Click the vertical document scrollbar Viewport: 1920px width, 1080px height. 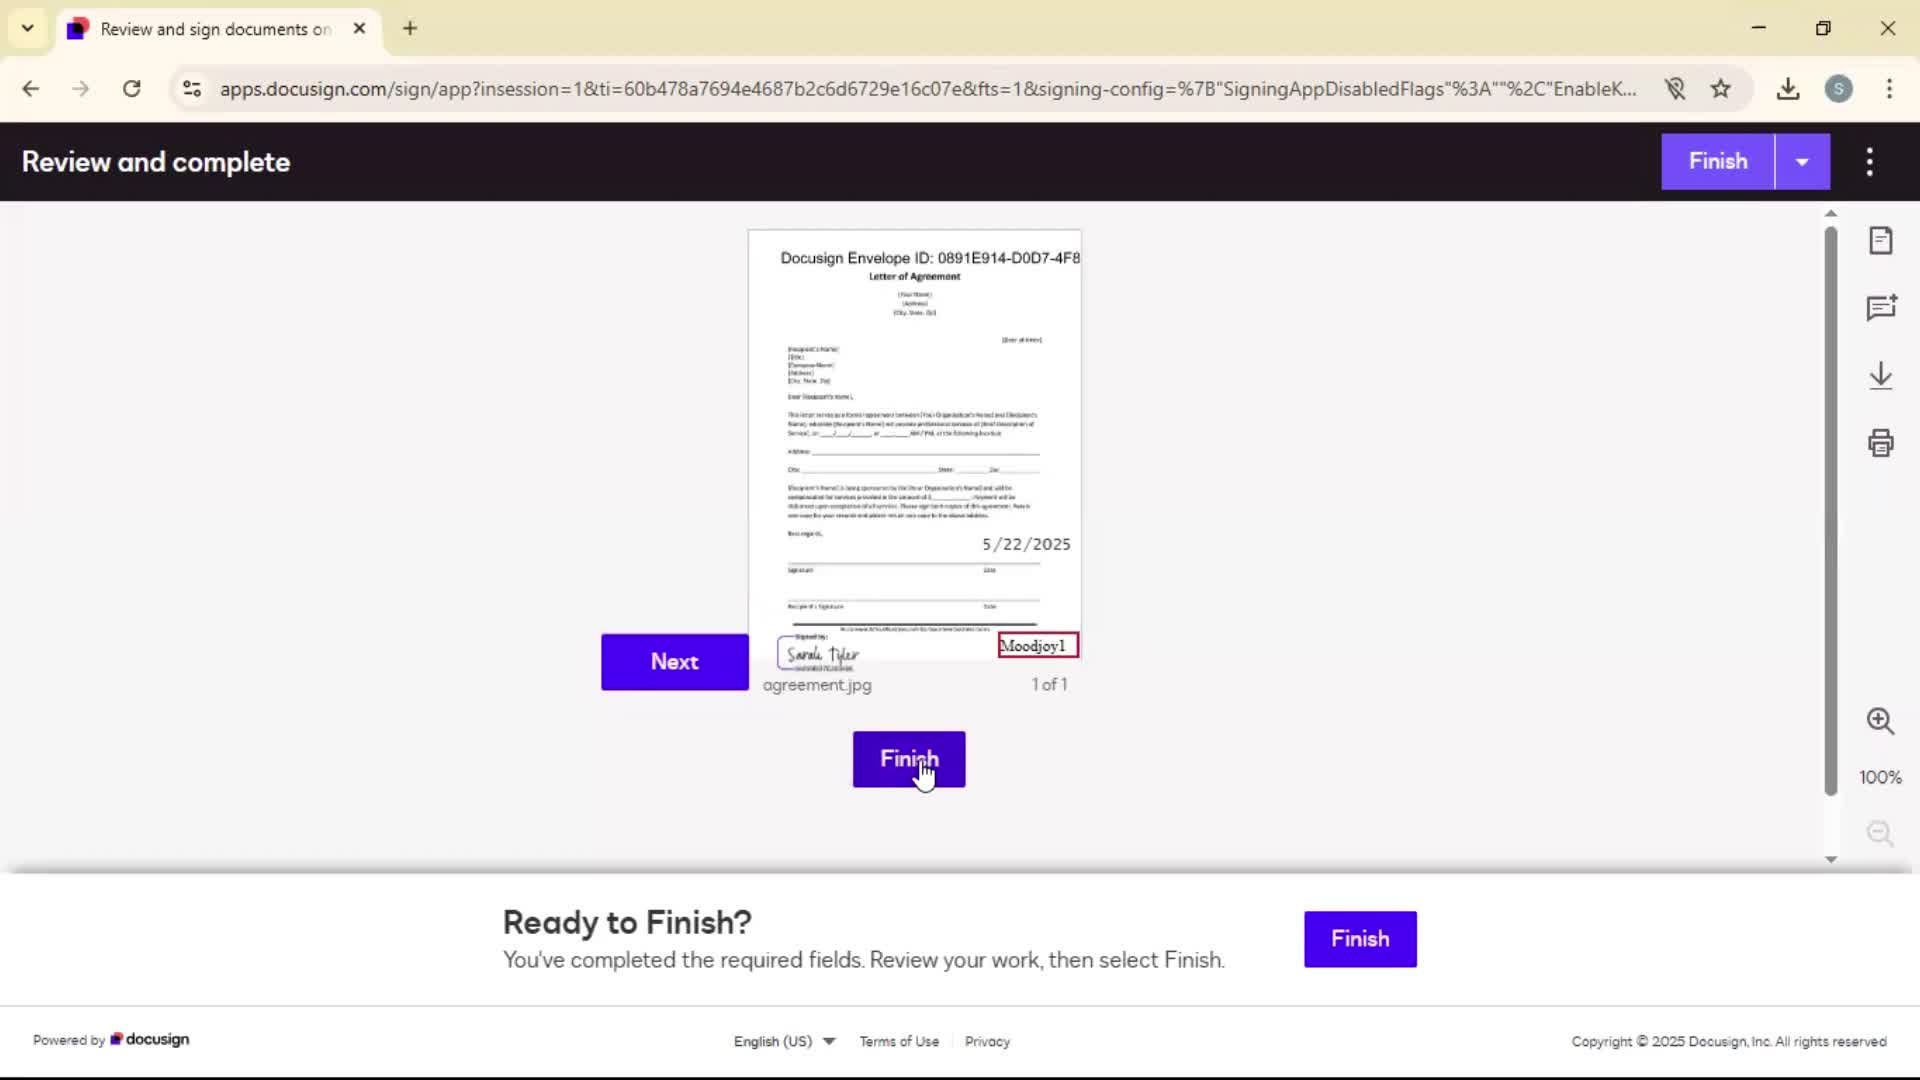[1830, 510]
